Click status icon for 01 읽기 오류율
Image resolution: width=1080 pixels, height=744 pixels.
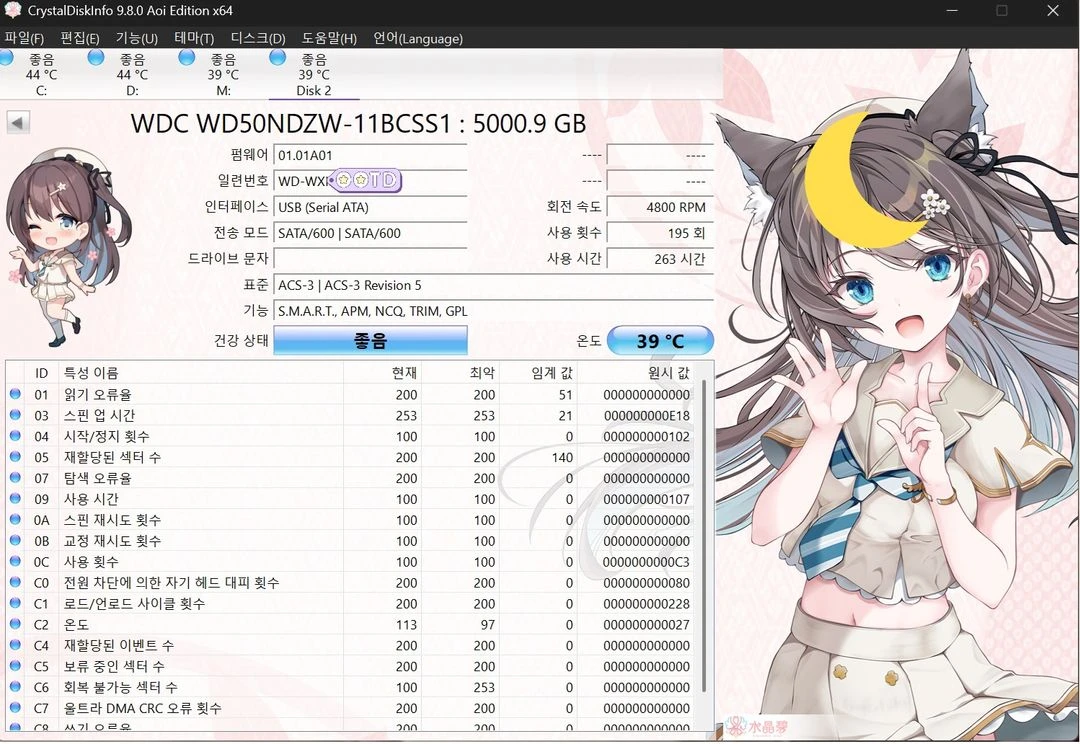point(15,394)
